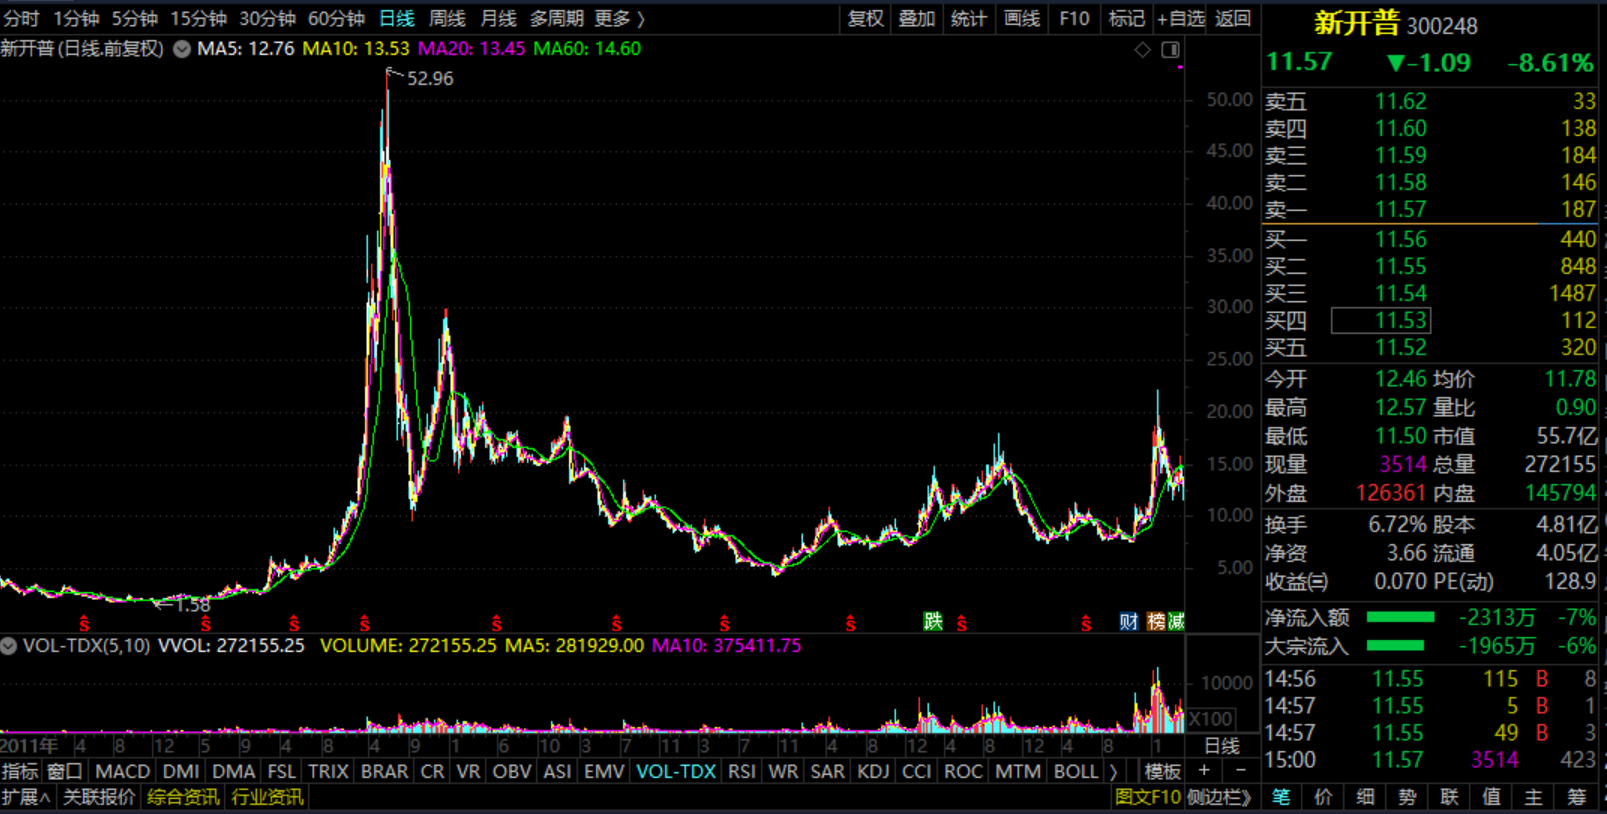Viewport: 1607px width, 814px height.
Task: Open the 窗口 window menu
Action: click(65, 771)
